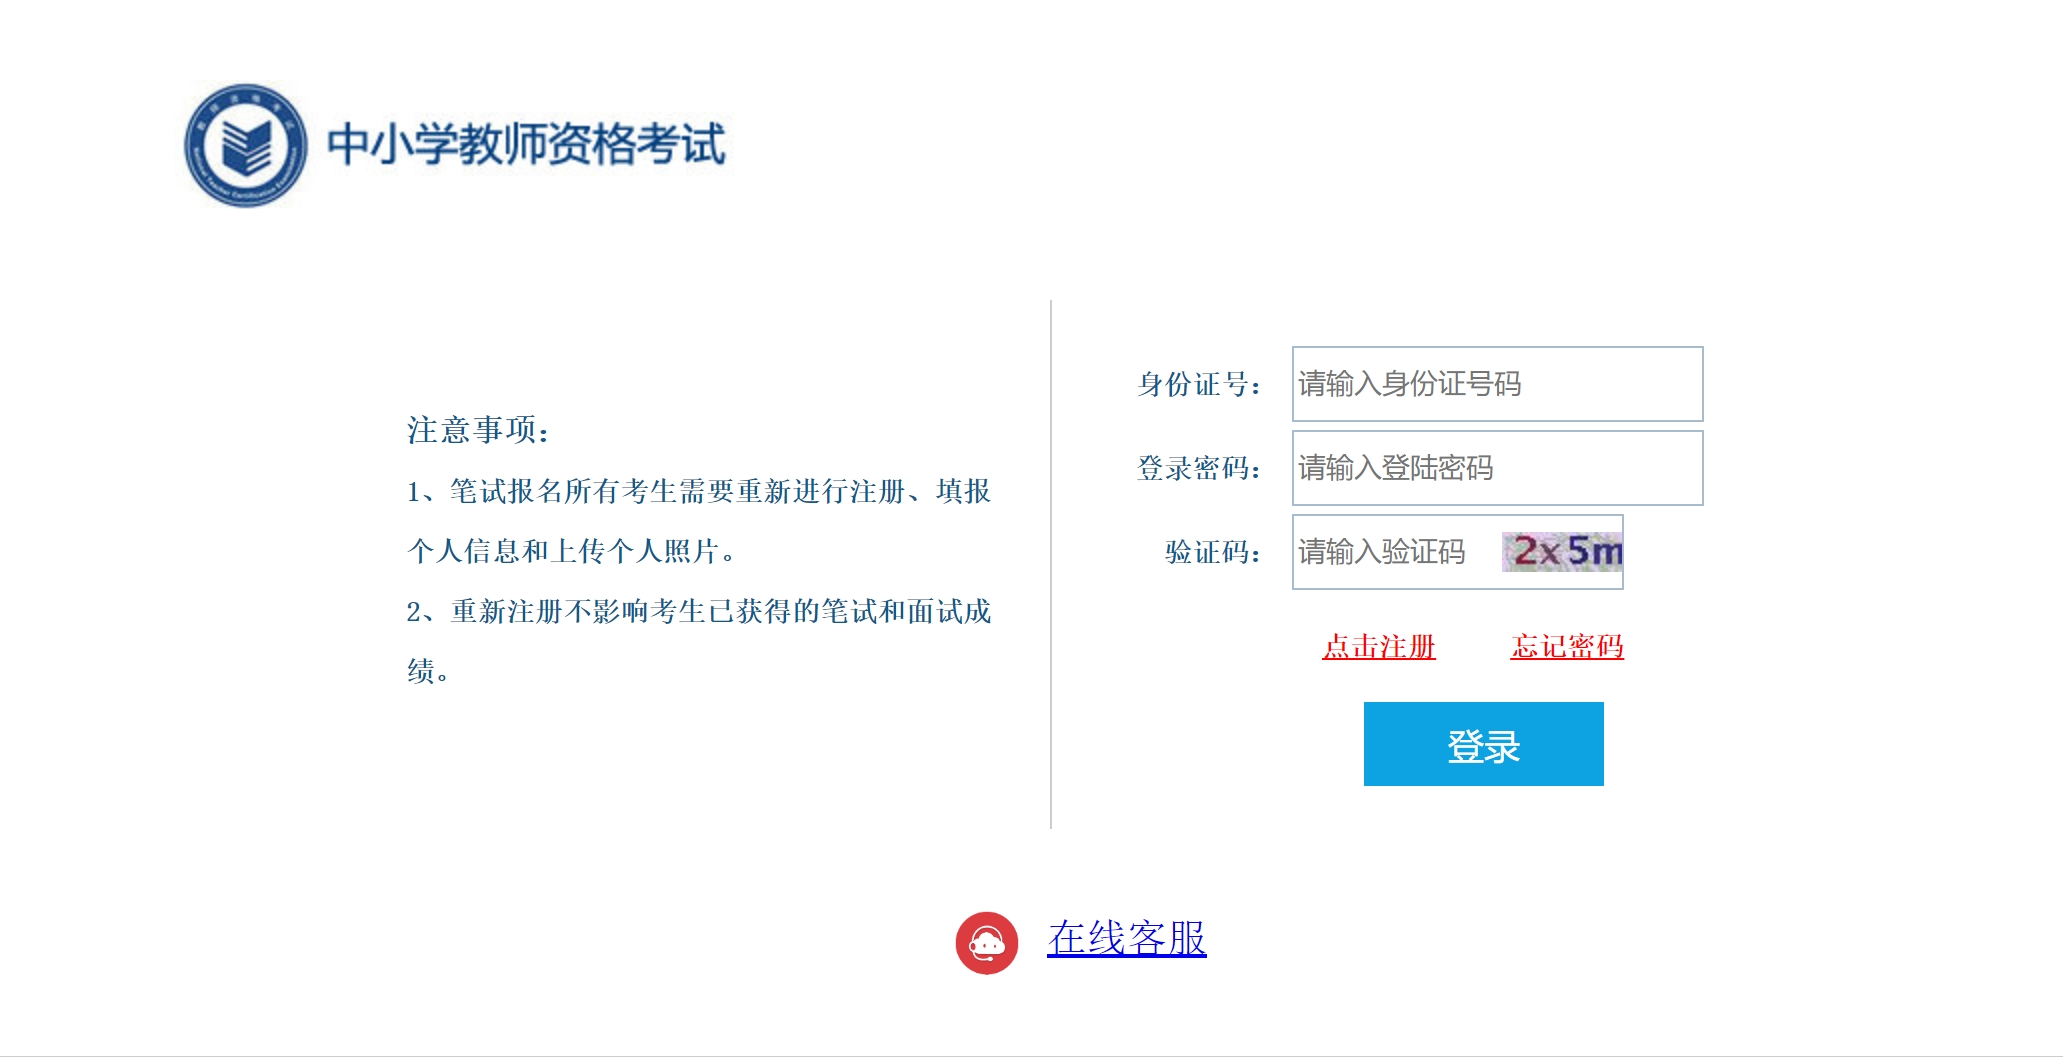This screenshot has height=1057, width=2063.
Task: Click the notice line 个人信息和上传个人照片
Action: pyautogui.click(x=570, y=551)
